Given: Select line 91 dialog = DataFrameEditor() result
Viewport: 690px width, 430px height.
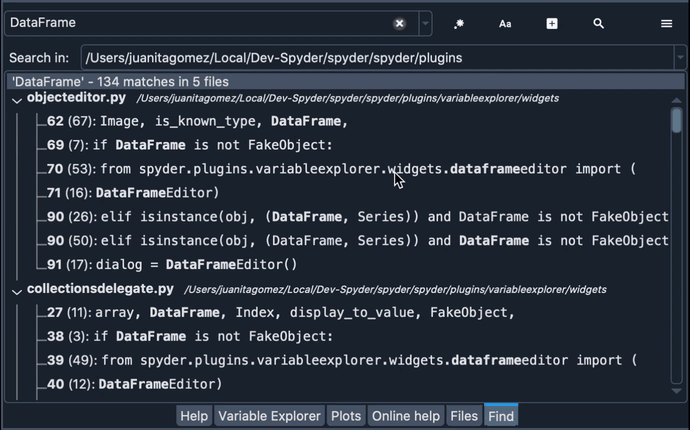Looking at the screenshot, I should (x=180, y=264).
